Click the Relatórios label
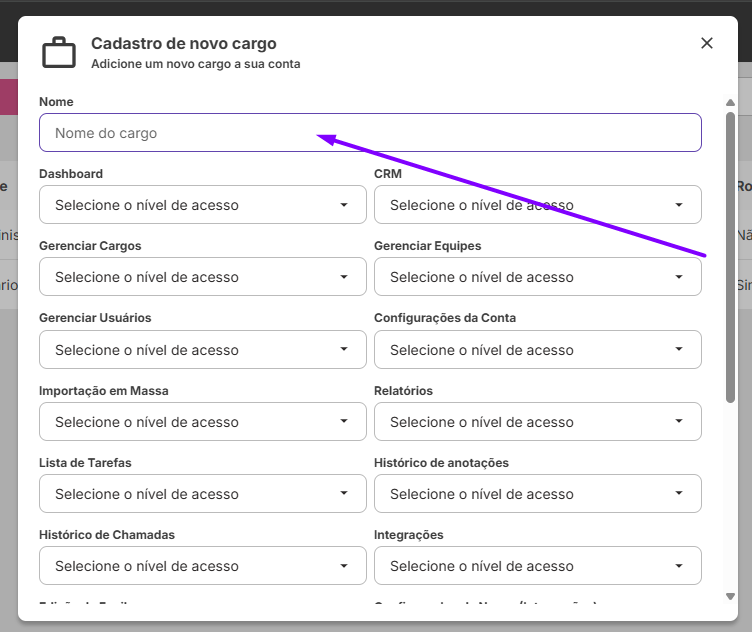The image size is (752, 632). [403, 391]
